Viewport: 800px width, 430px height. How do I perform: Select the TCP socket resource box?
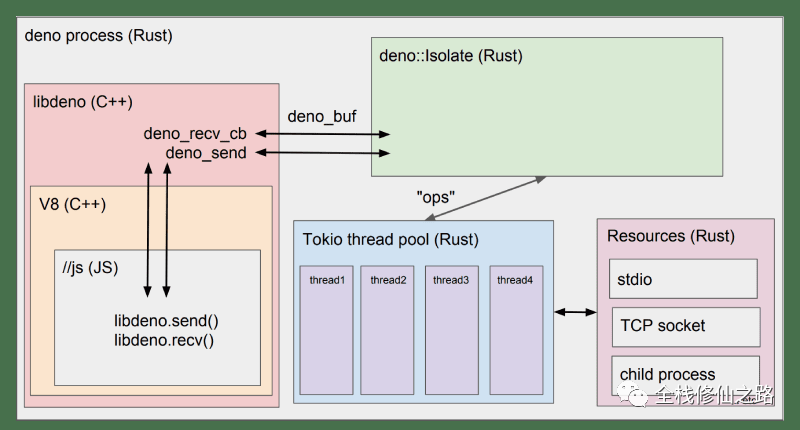click(686, 327)
